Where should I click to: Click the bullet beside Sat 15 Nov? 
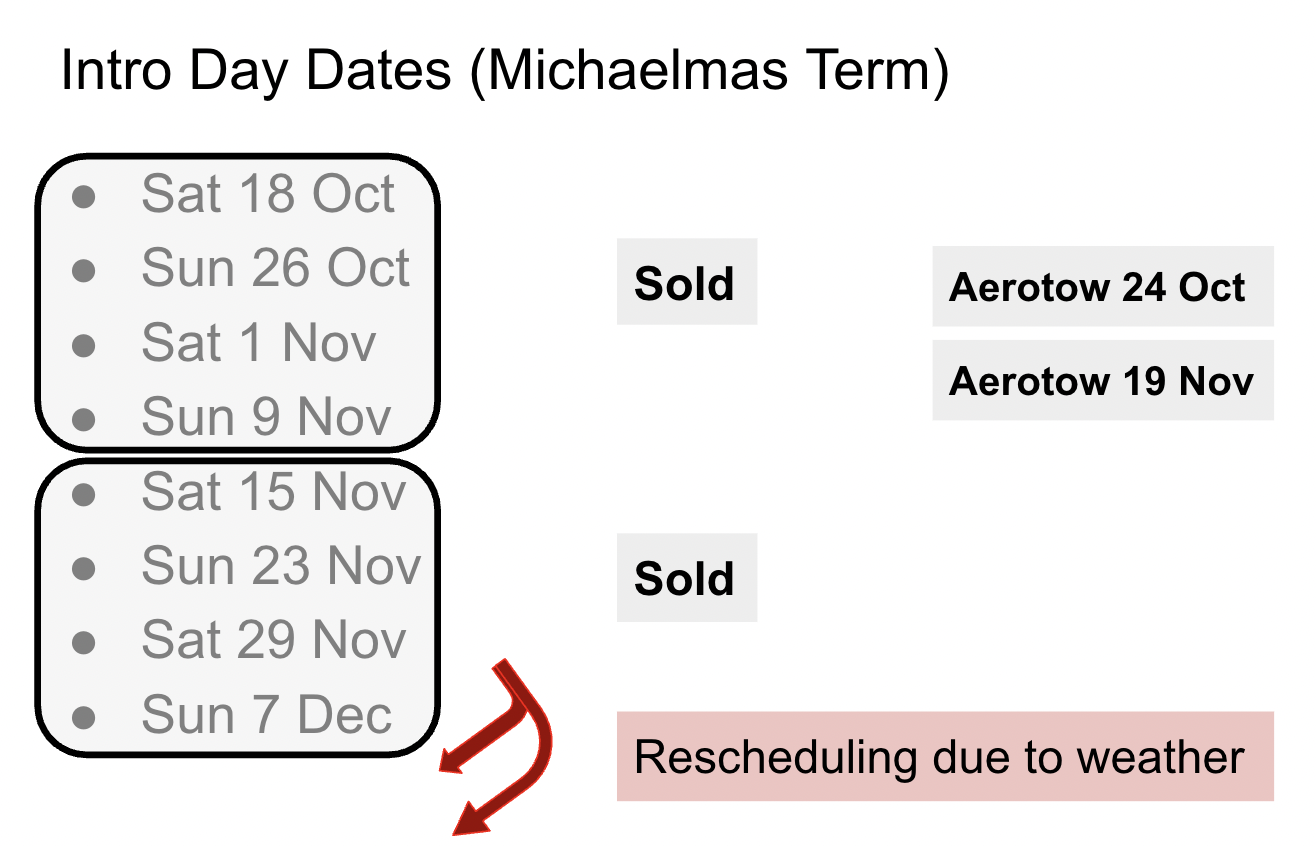click(84, 494)
